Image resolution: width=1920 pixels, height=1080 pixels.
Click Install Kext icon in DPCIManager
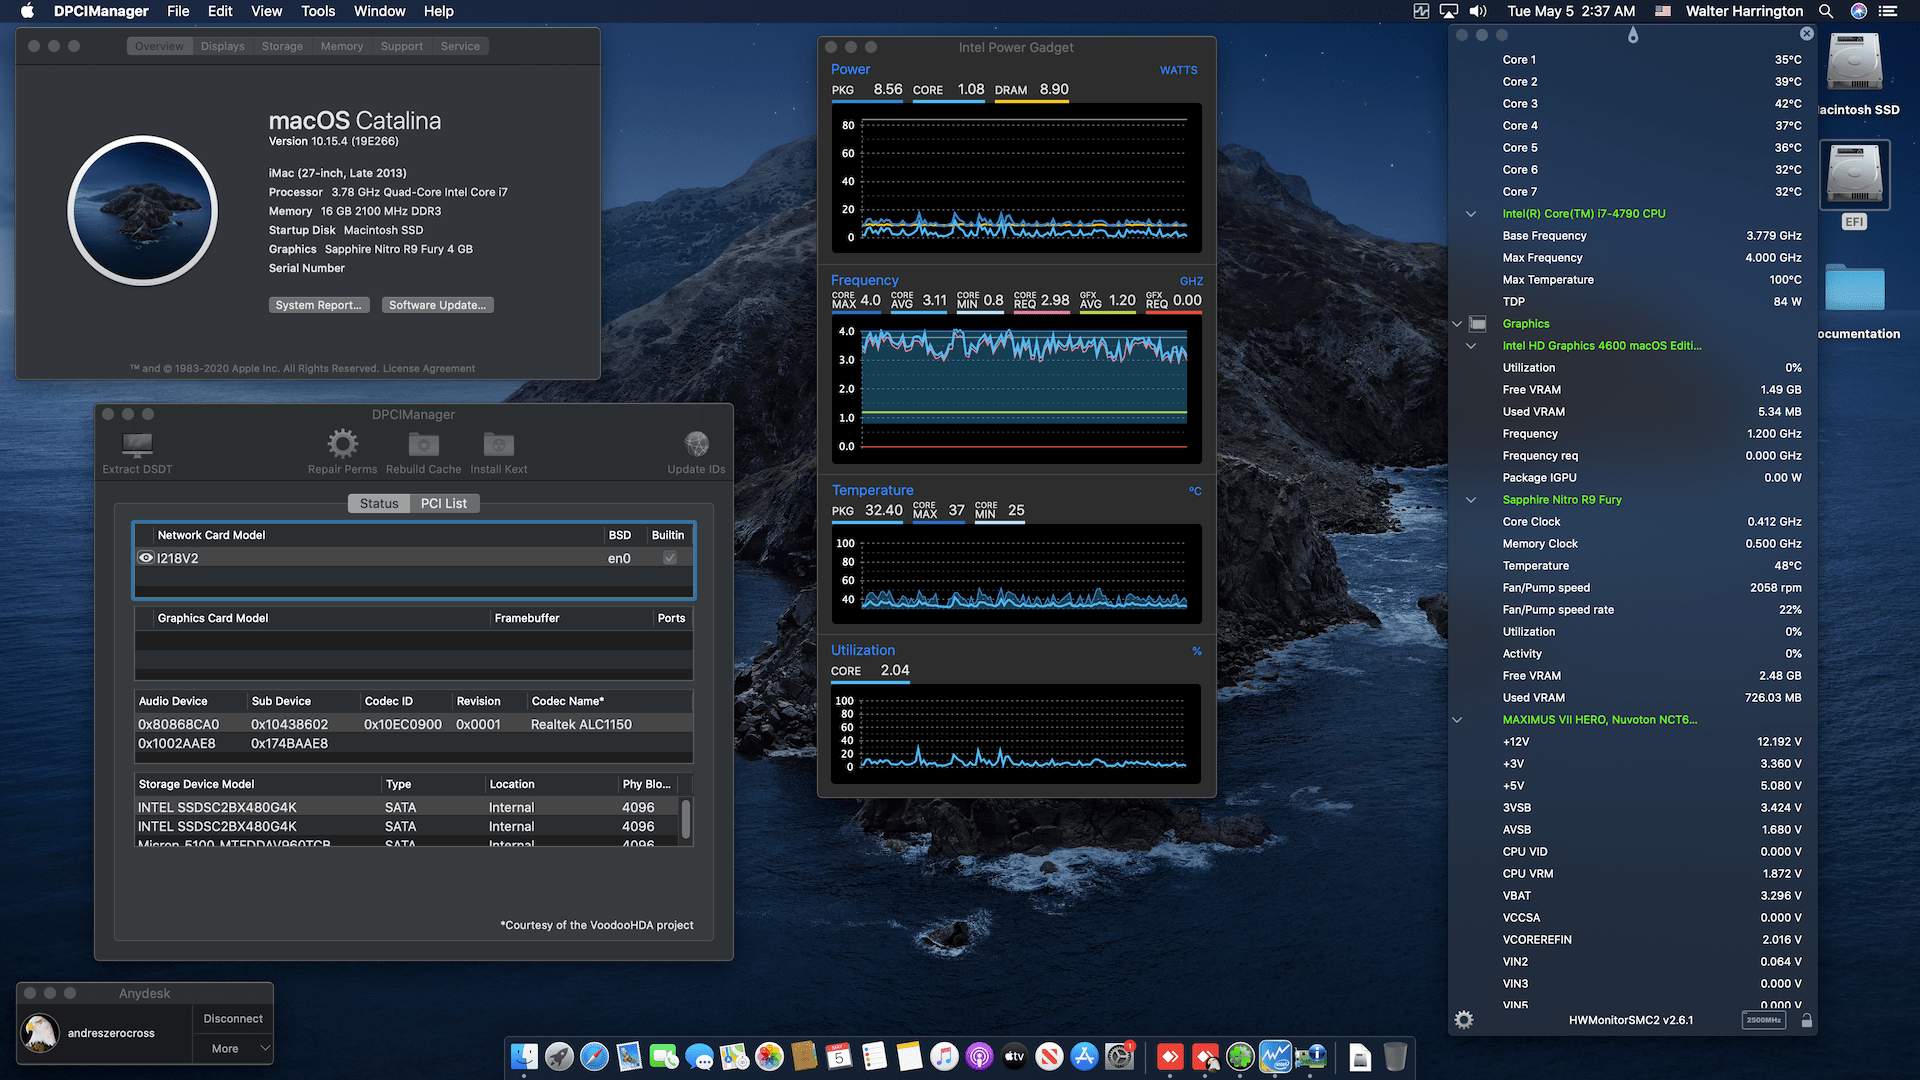point(498,444)
